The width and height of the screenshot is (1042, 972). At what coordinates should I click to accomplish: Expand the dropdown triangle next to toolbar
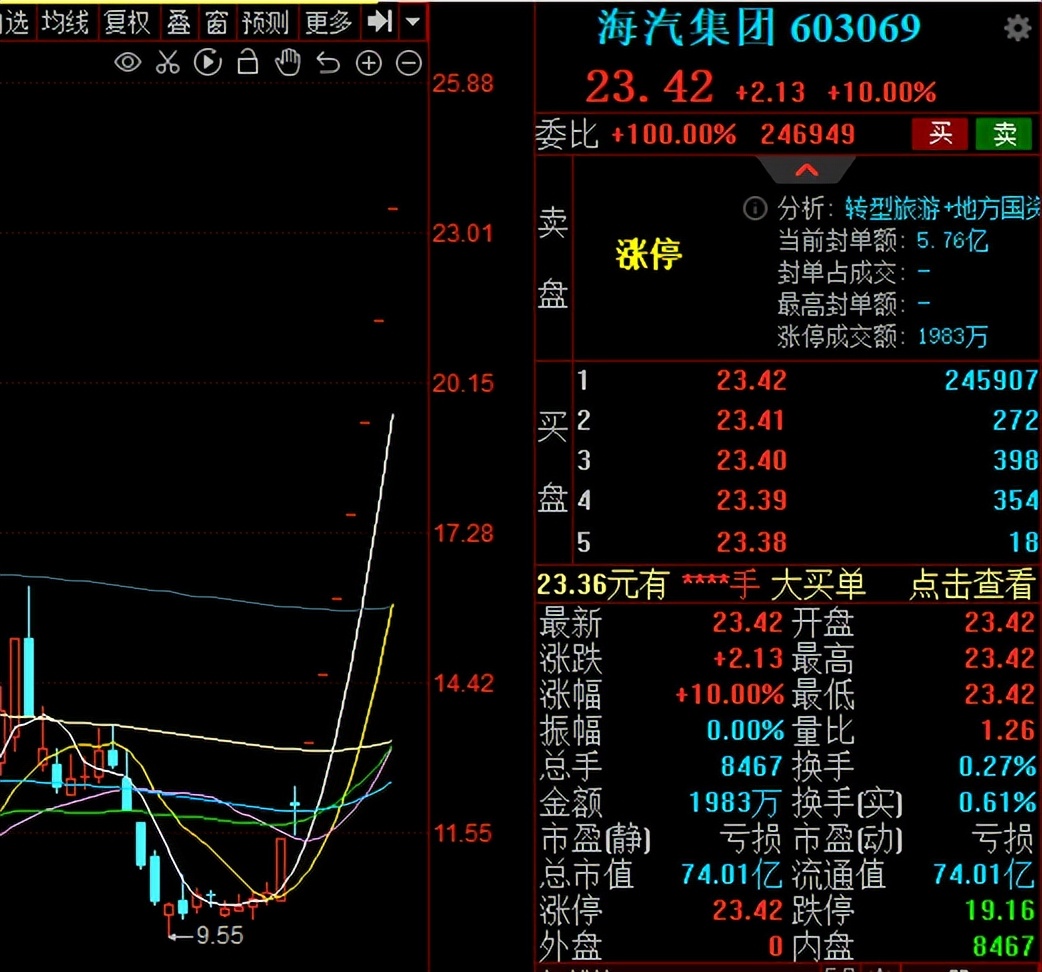point(413,21)
